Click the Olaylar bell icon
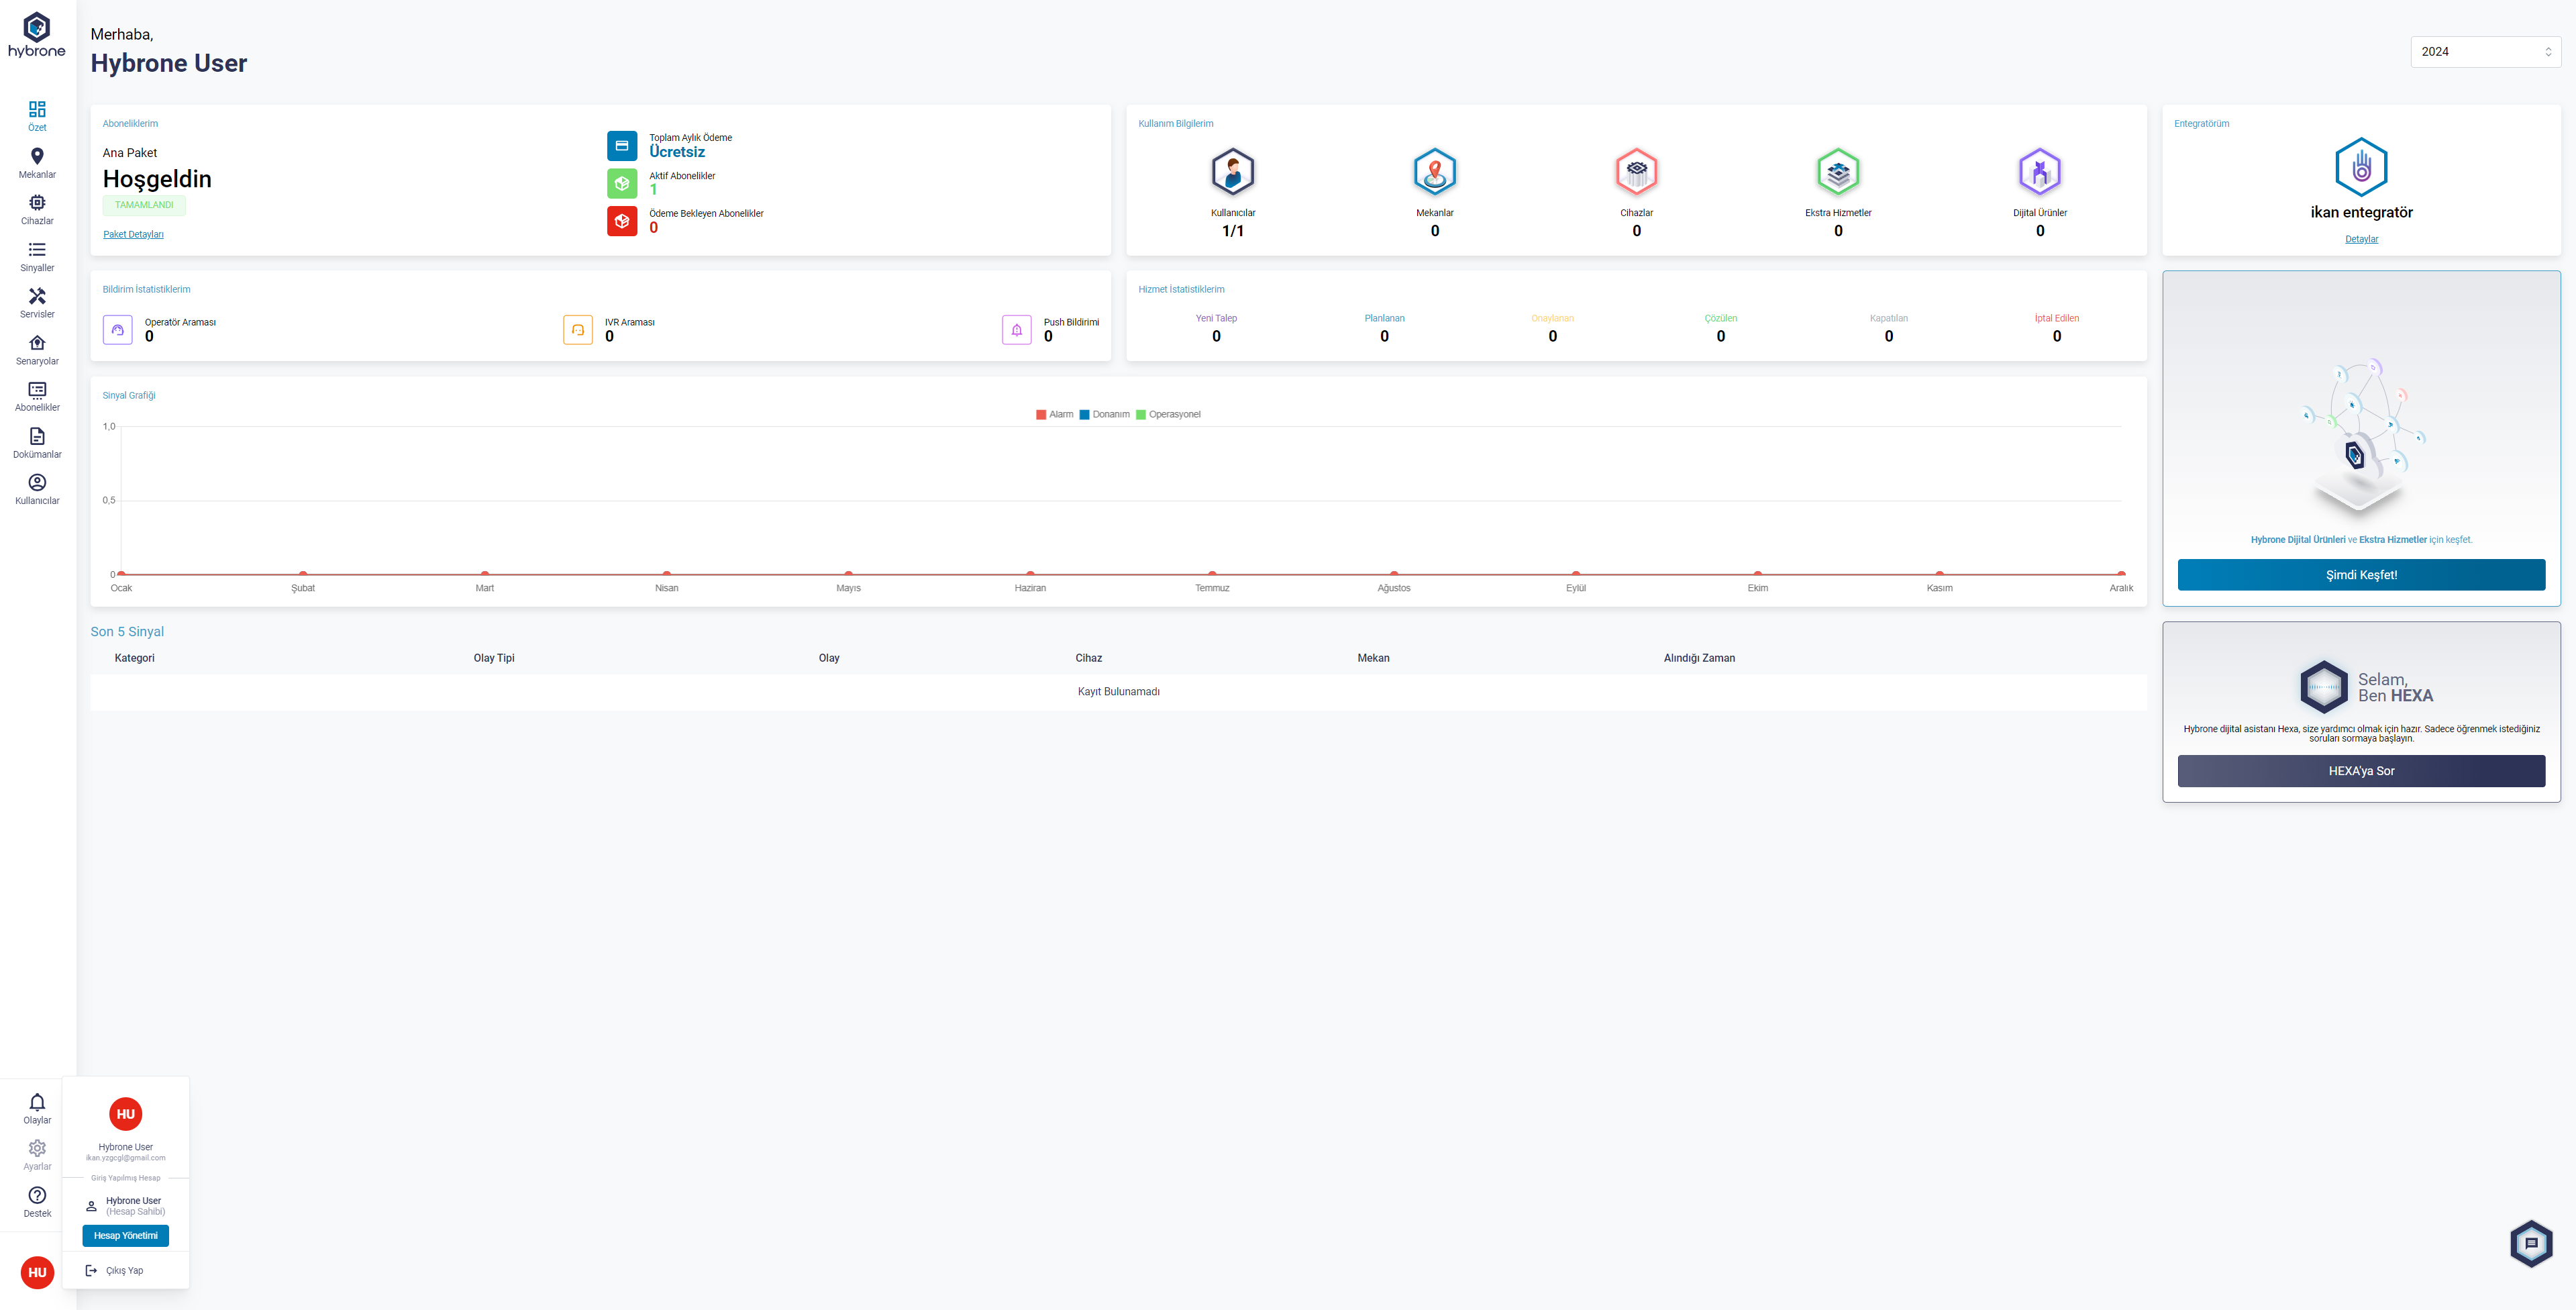Image resolution: width=2576 pixels, height=1310 pixels. 37,1102
